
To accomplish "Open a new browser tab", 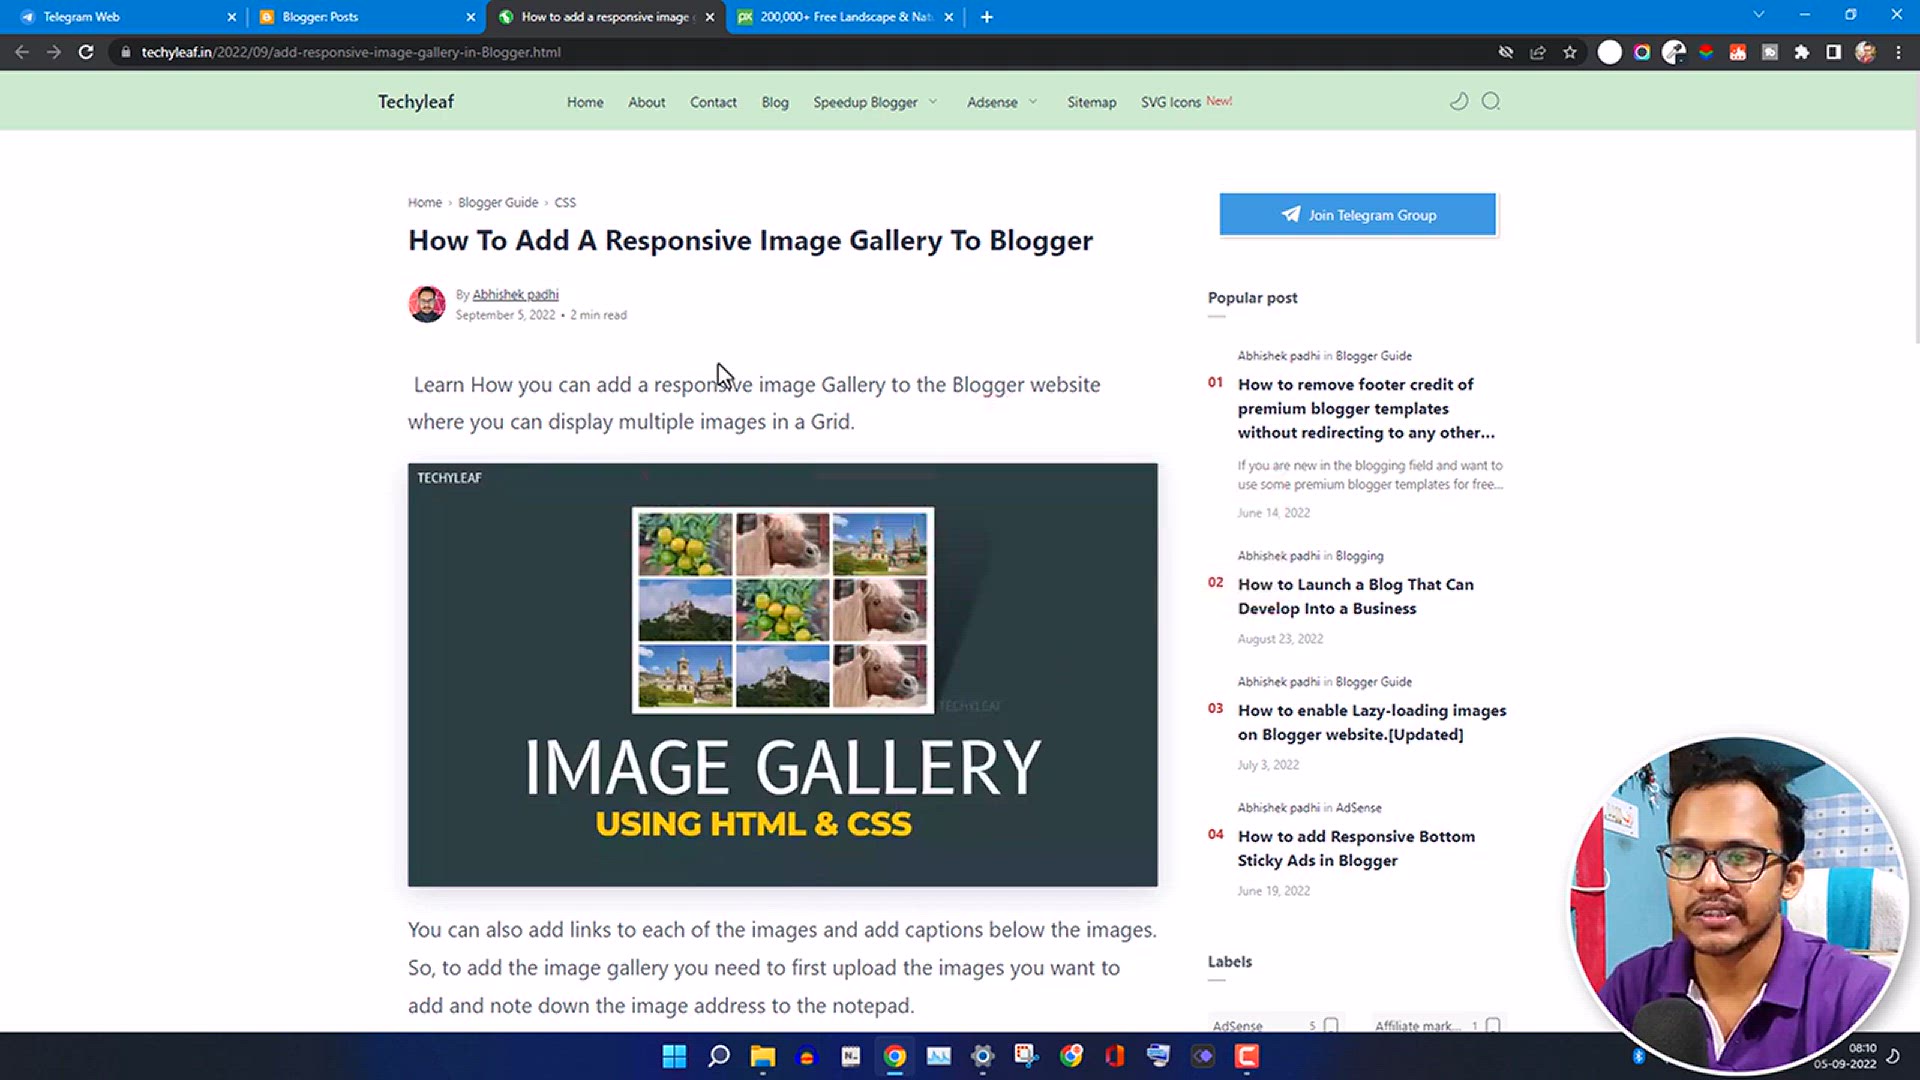I will click(x=987, y=17).
